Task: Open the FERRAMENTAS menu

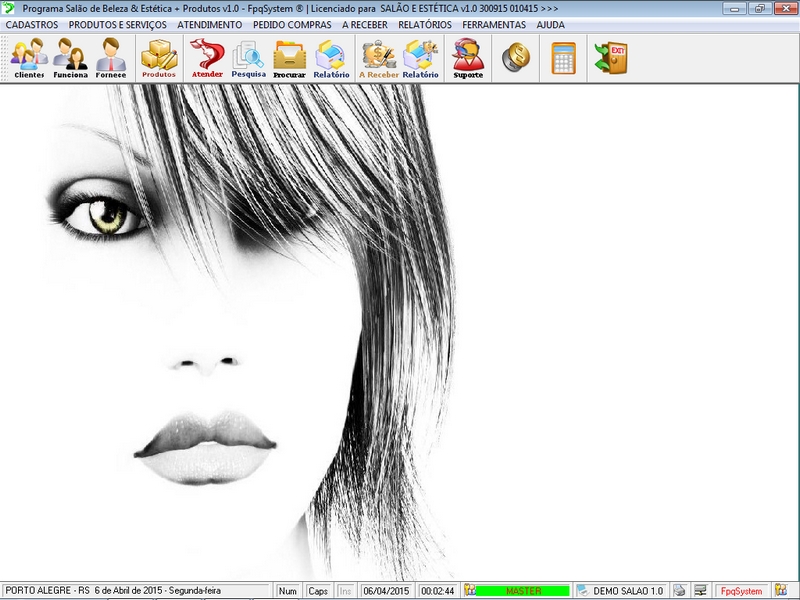Action: [x=494, y=24]
